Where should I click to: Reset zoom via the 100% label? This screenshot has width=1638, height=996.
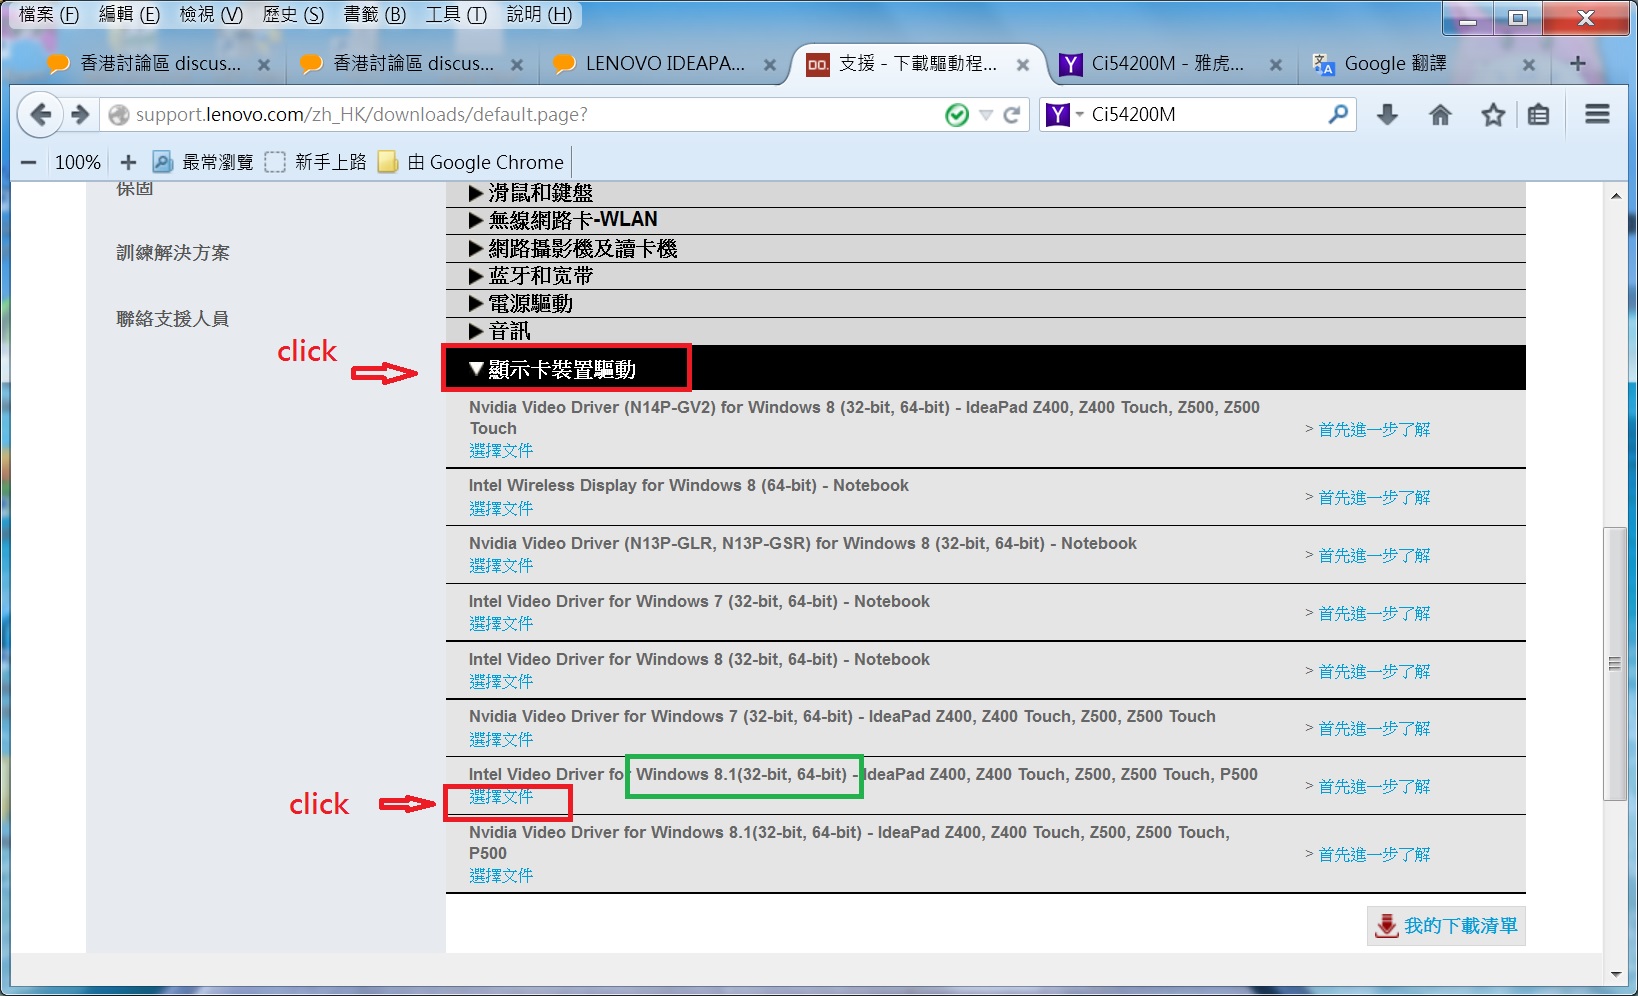(x=78, y=162)
